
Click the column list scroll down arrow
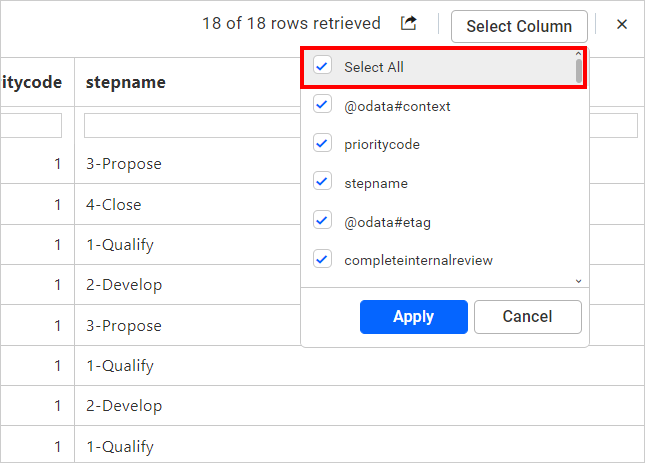click(x=578, y=281)
